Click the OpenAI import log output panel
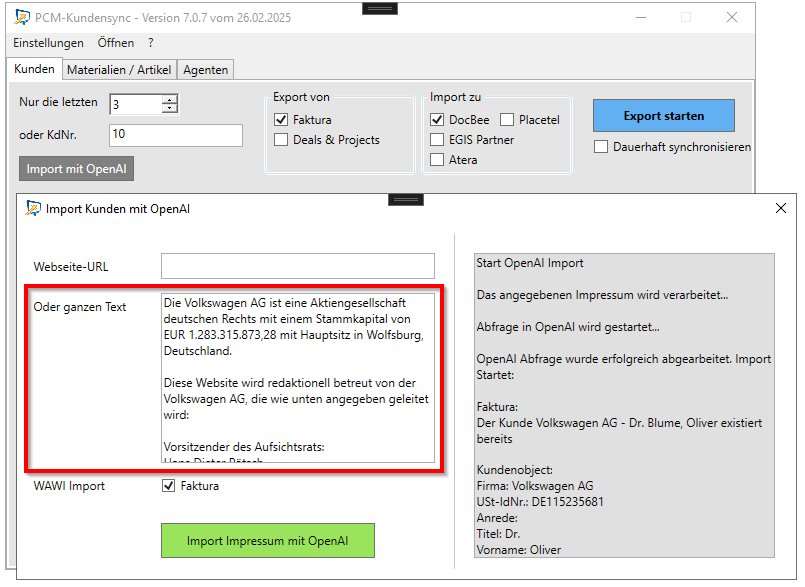 (624, 405)
